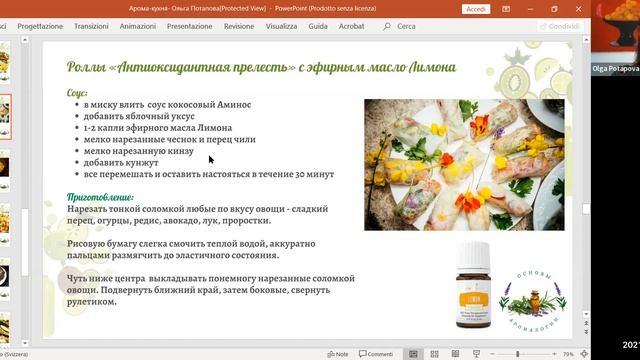The image size is (640, 360).
Task: Click bullet 'мелко нарезанную кинзу'
Action: point(139,151)
